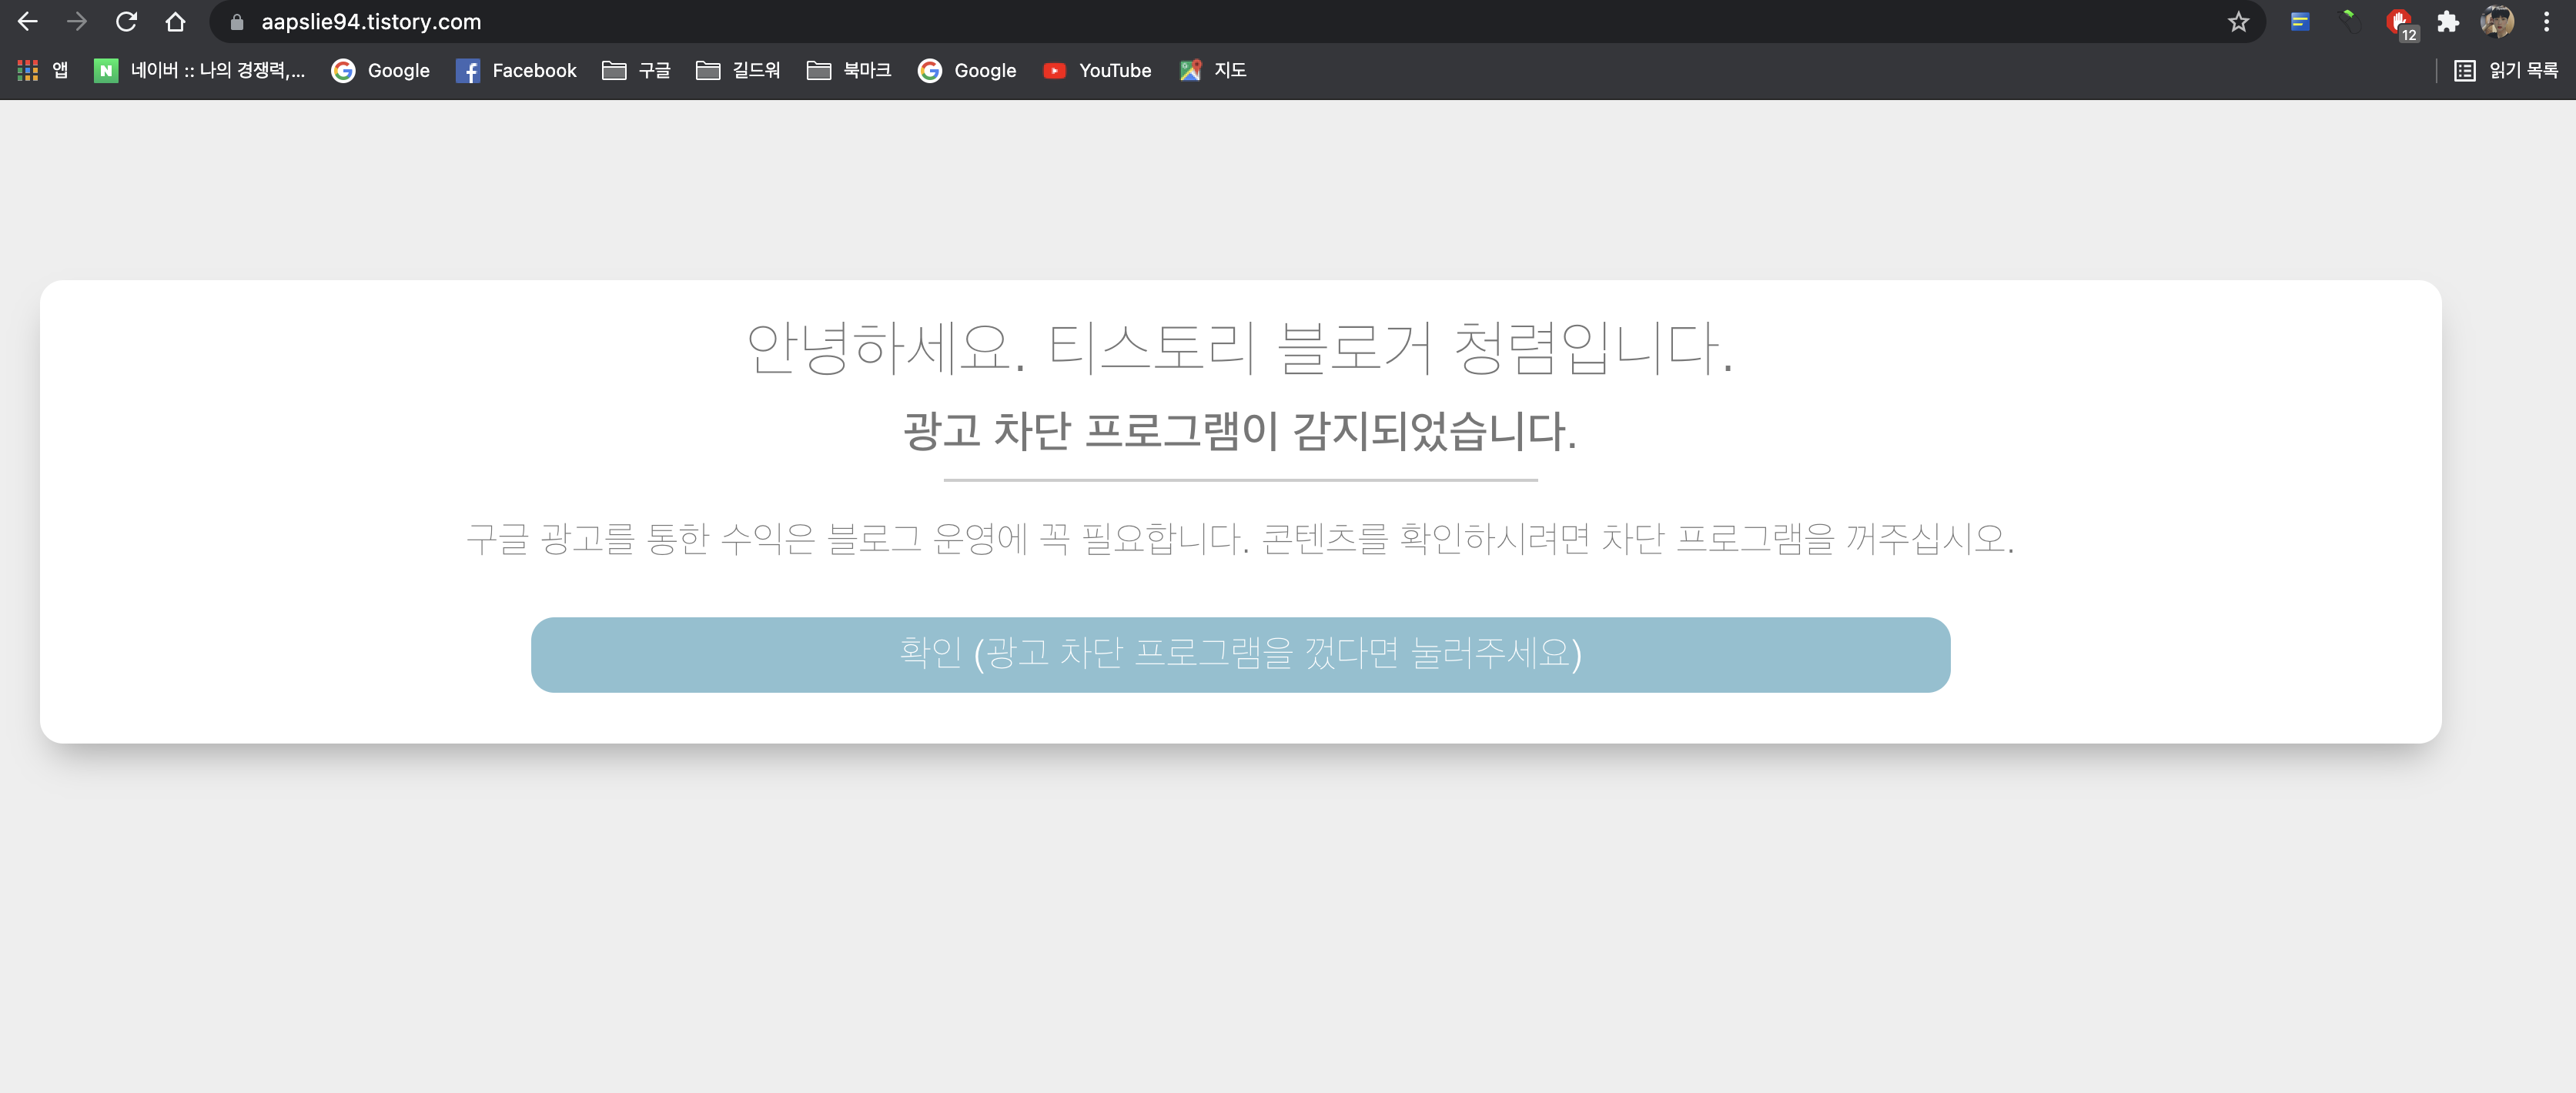The height and width of the screenshot is (1093, 2576).
Task: Reload the current page
Action: pyautogui.click(x=127, y=21)
